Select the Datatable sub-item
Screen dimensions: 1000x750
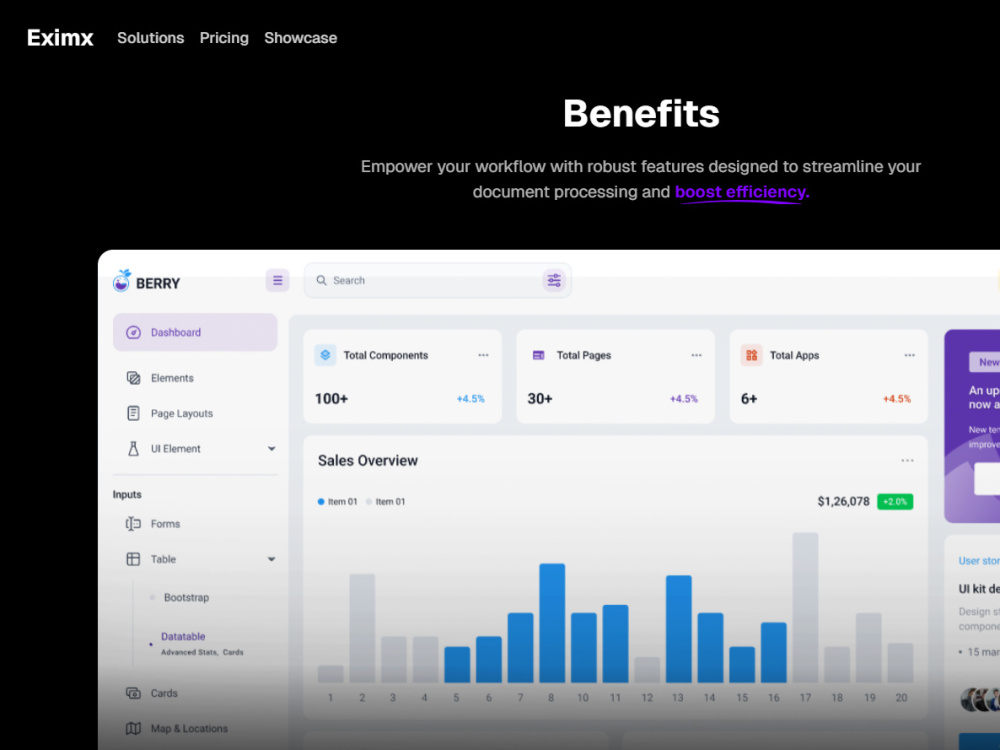[x=183, y=636]
